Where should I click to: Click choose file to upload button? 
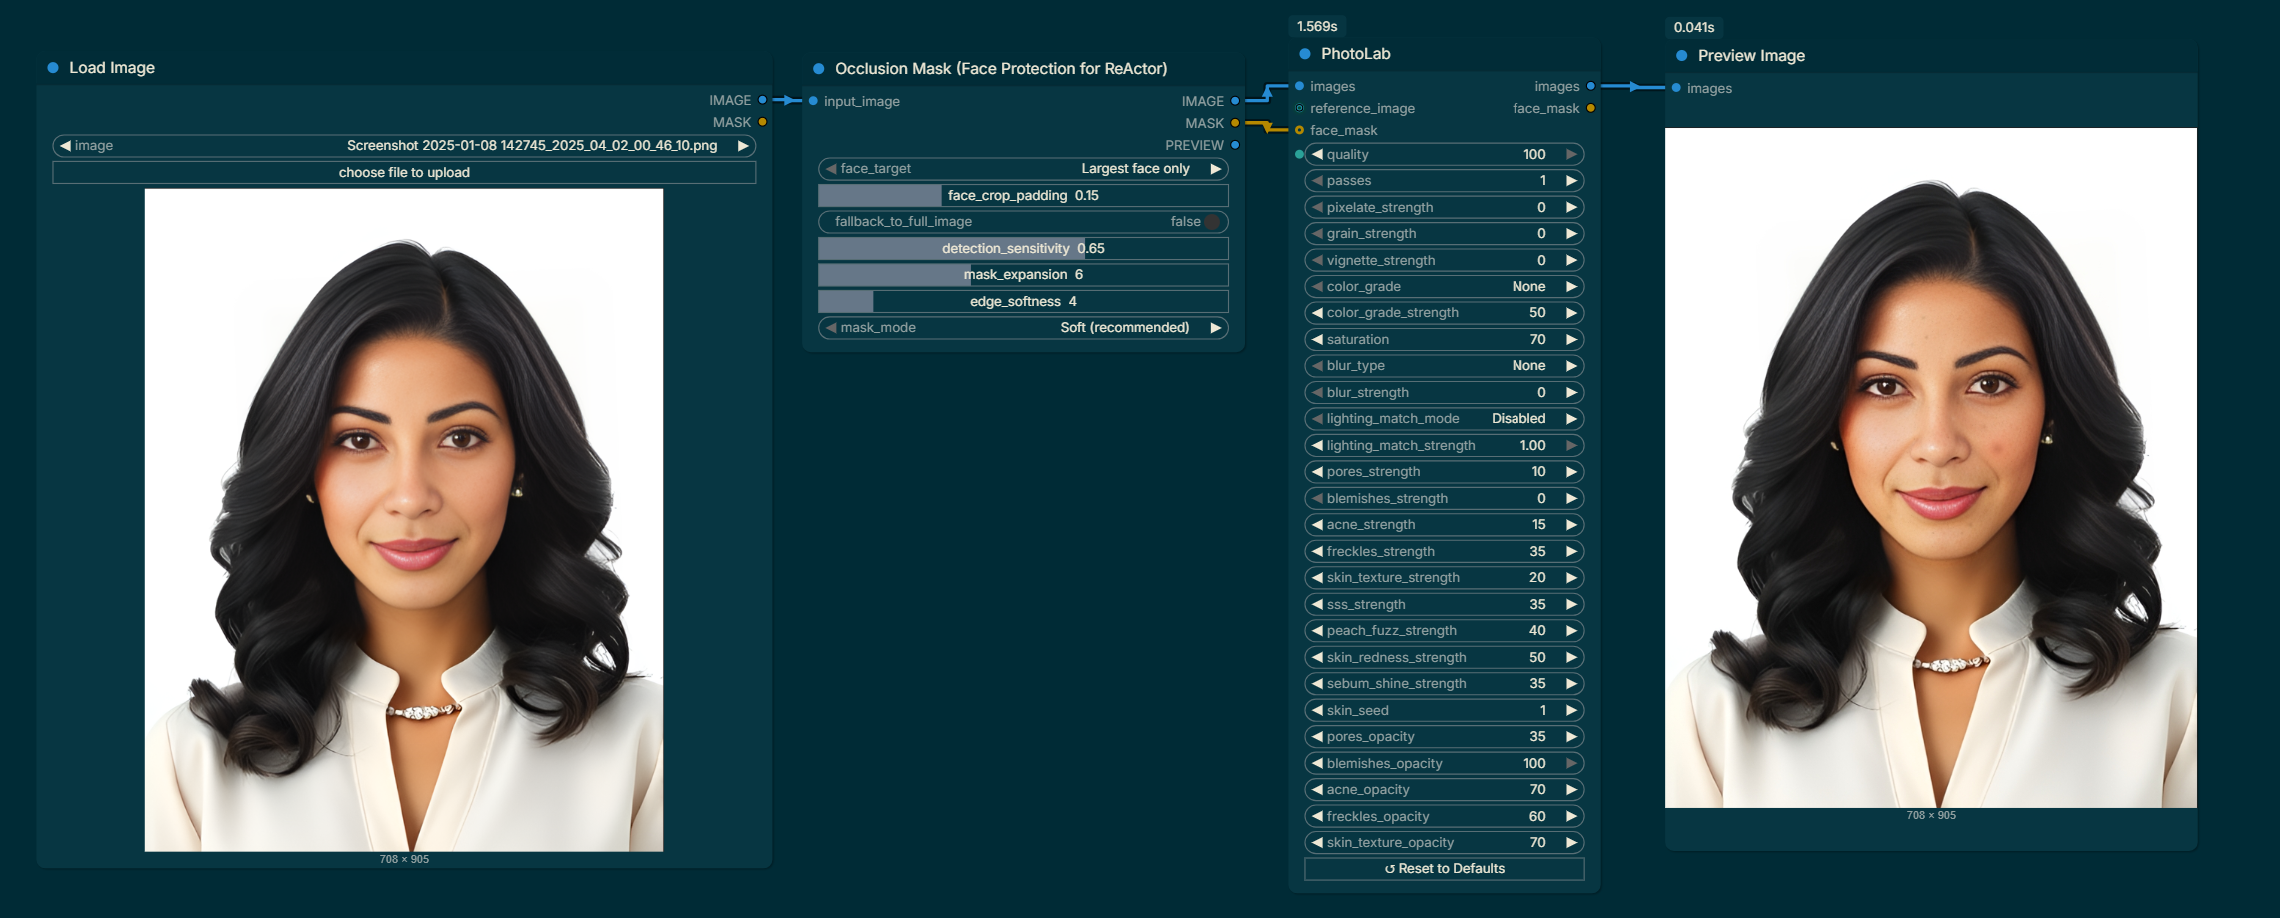[x=404, y=173]
